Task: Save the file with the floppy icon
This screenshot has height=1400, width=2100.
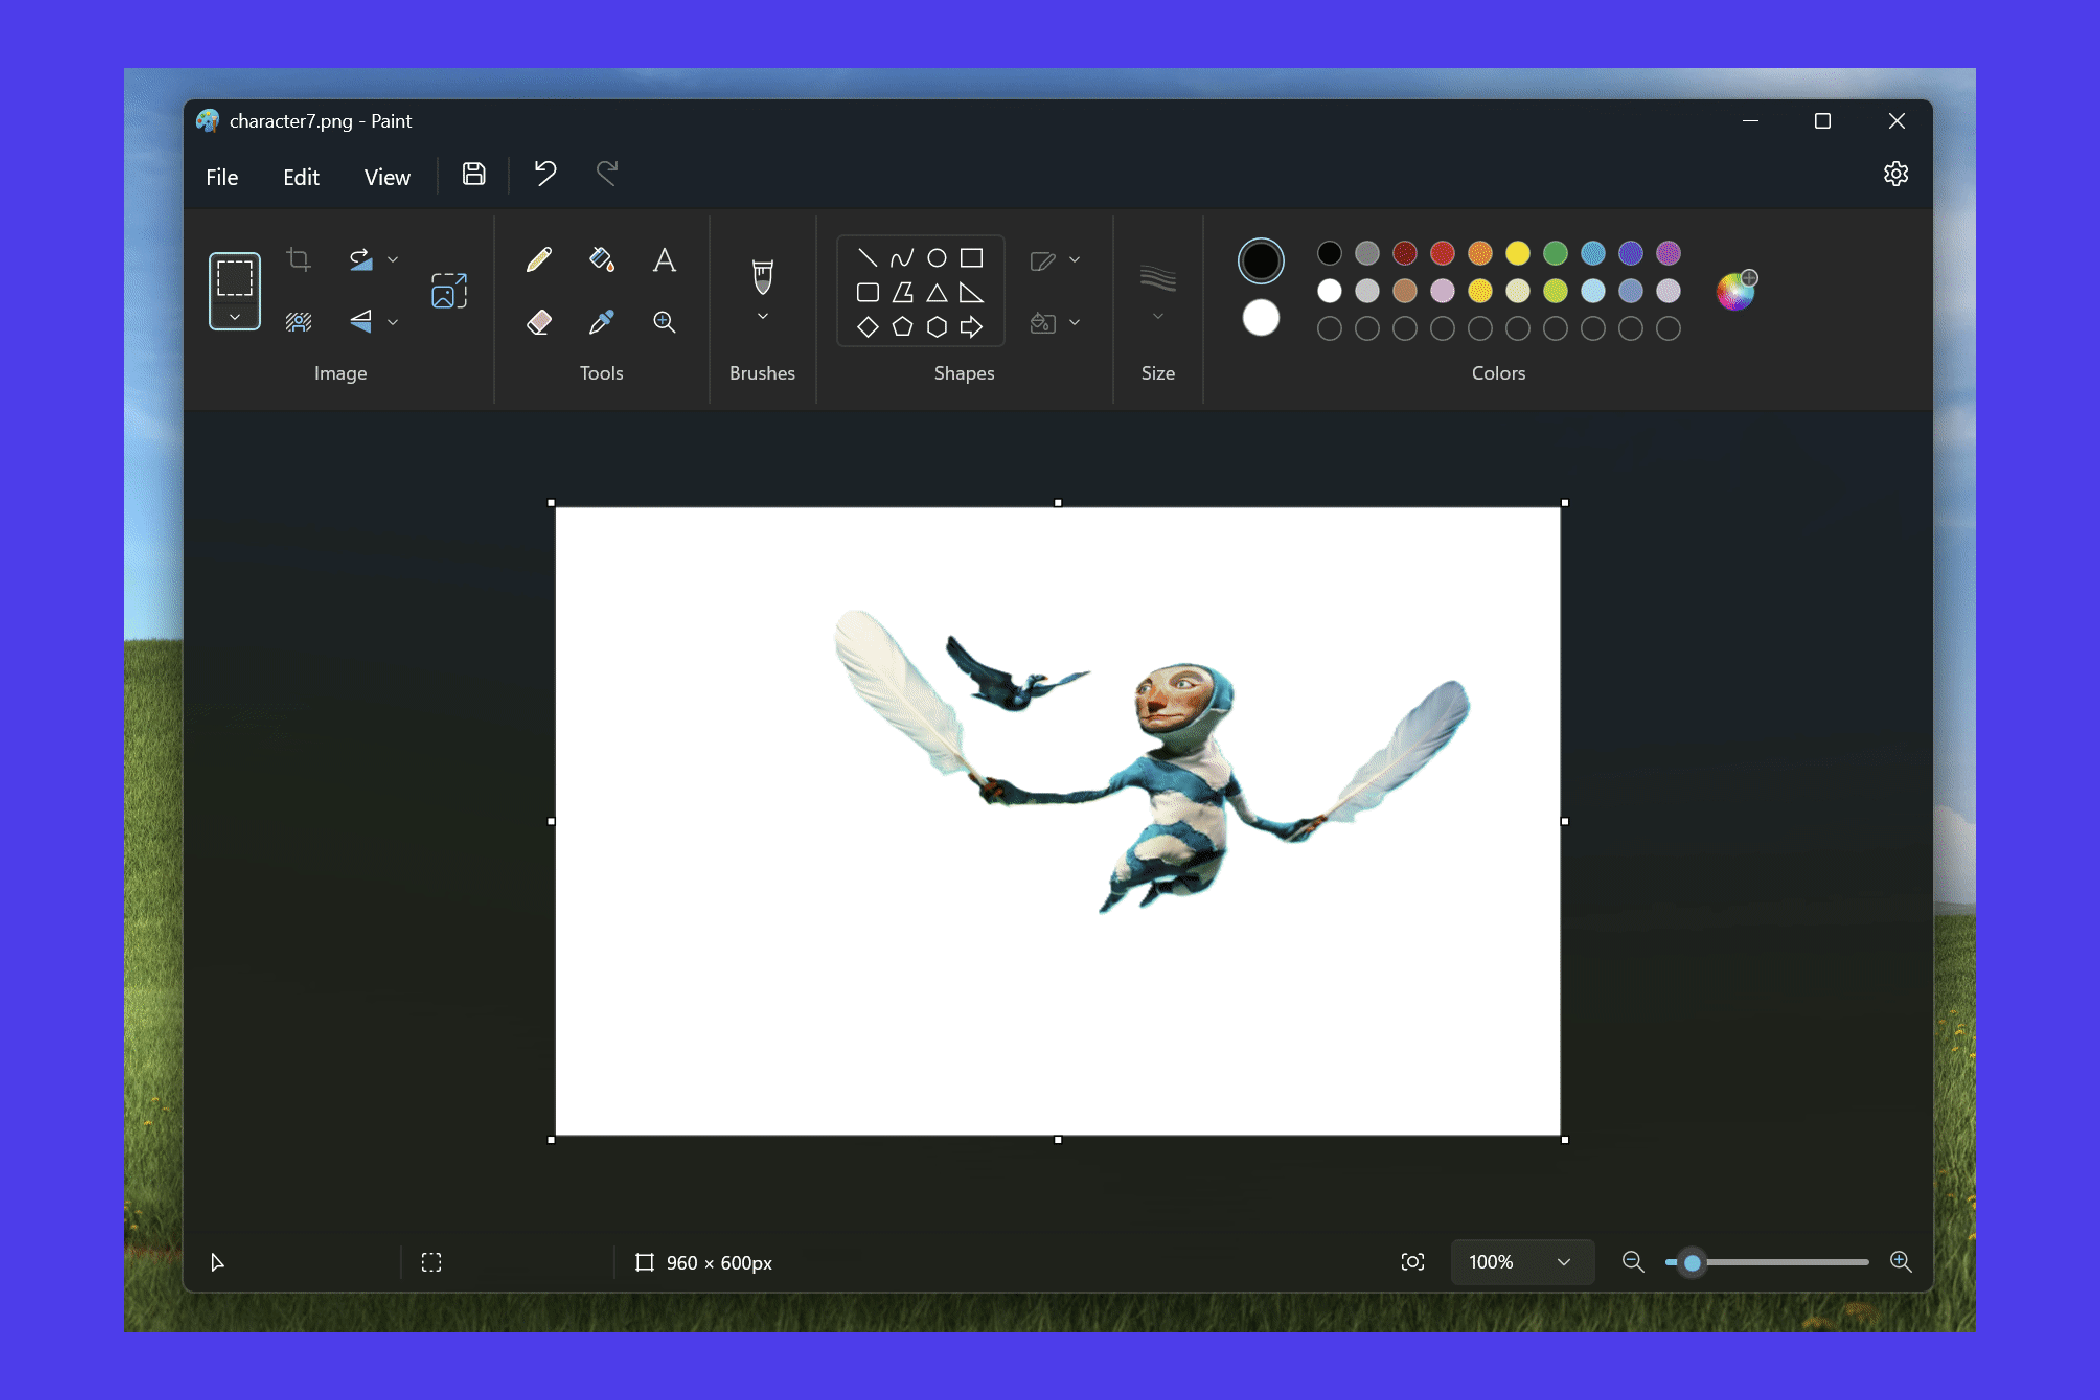Action: (474, 174)
